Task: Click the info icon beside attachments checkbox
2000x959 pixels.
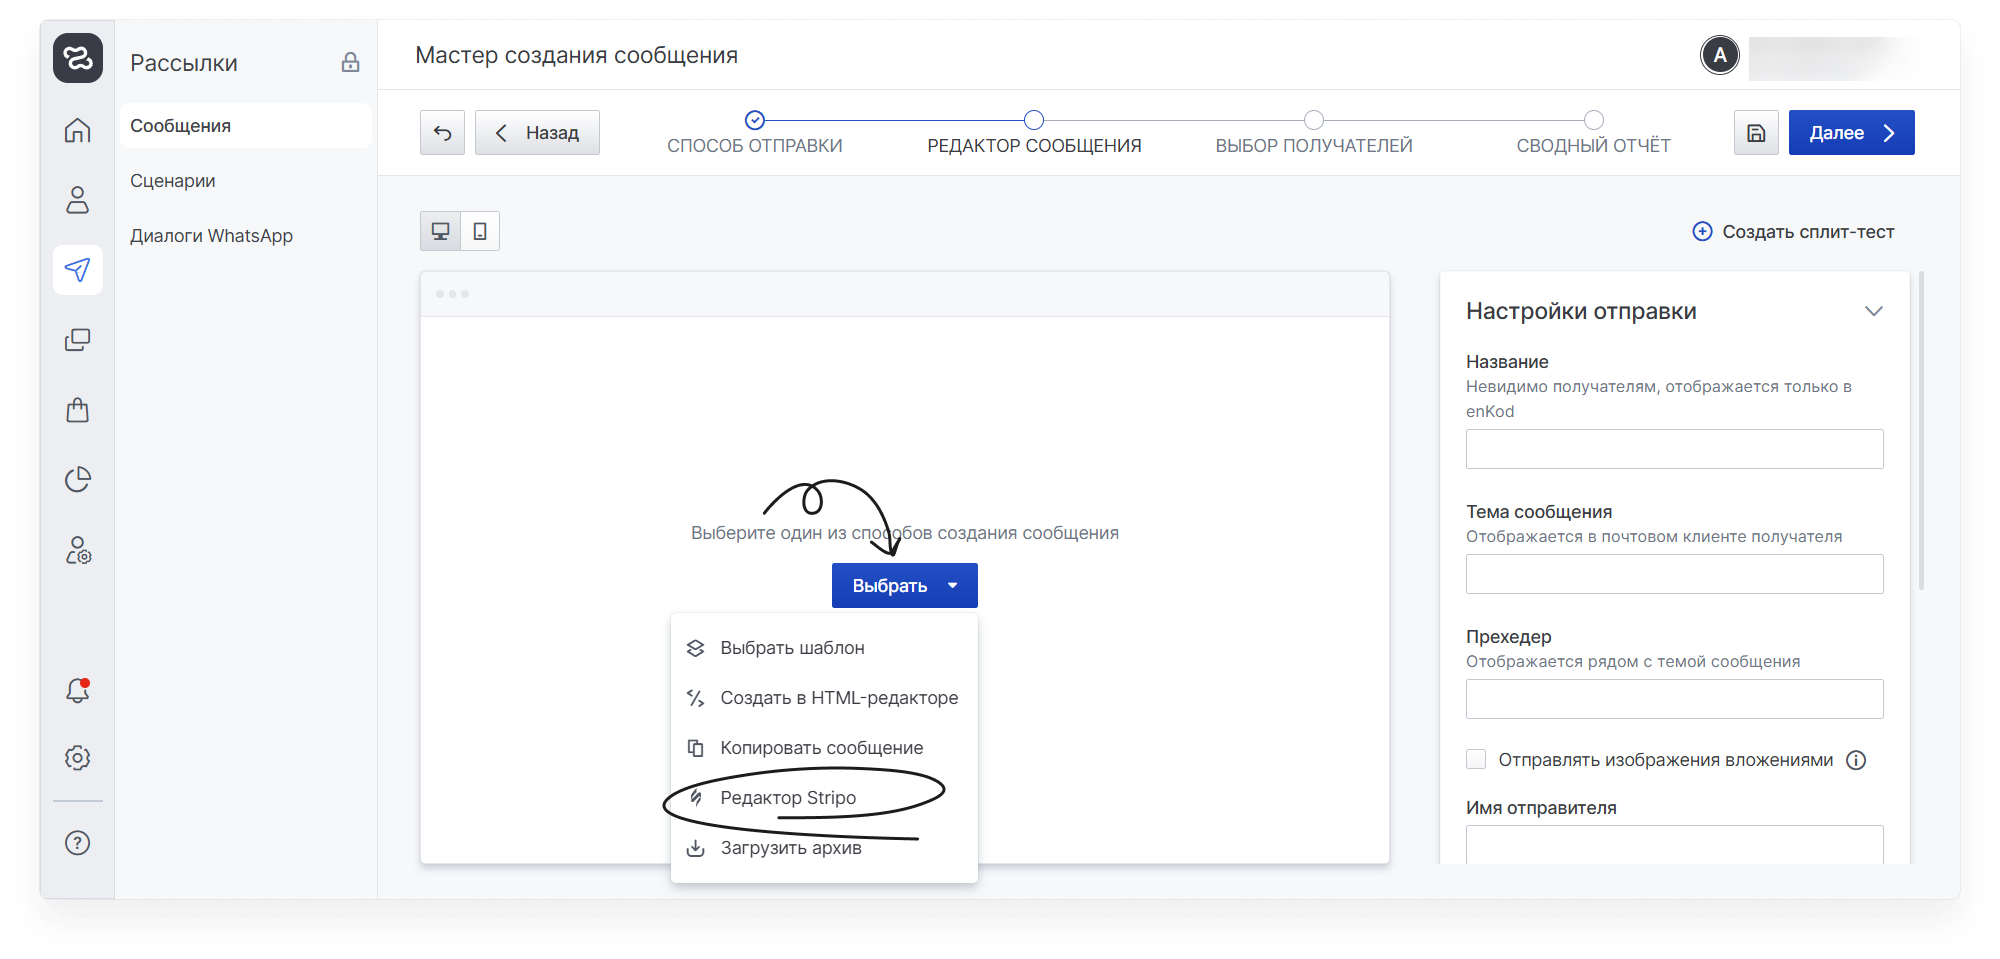Action: pos(1856,760)
